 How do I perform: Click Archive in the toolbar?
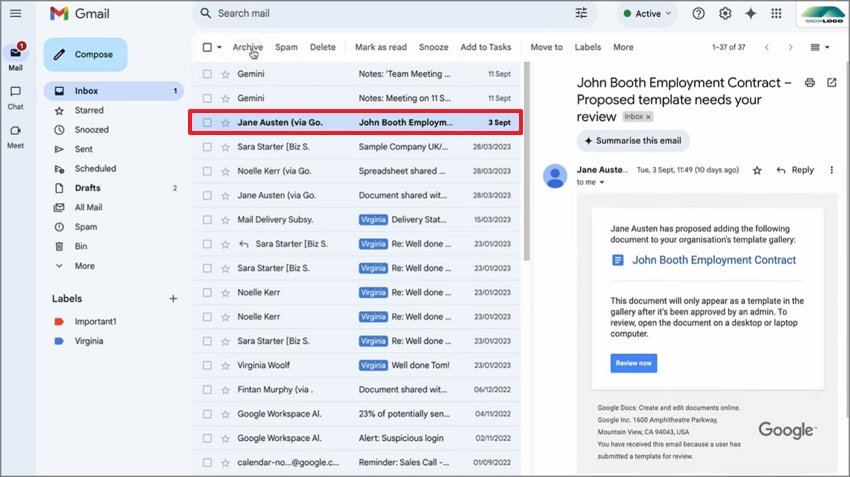tap(247, 47)
